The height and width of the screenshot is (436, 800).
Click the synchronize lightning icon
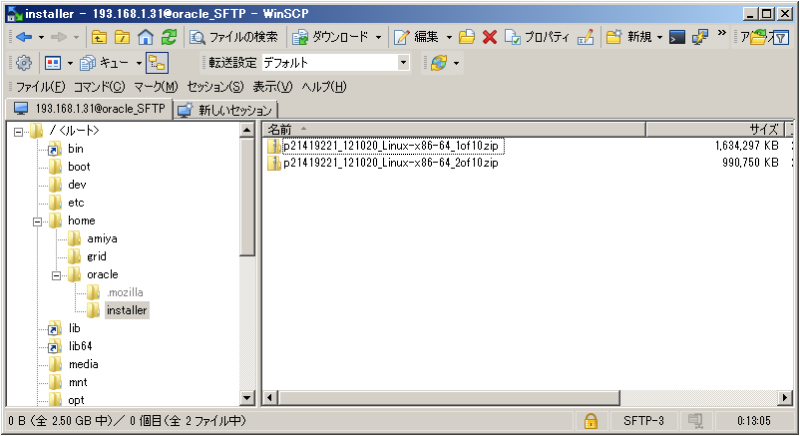tap(700, 37)
